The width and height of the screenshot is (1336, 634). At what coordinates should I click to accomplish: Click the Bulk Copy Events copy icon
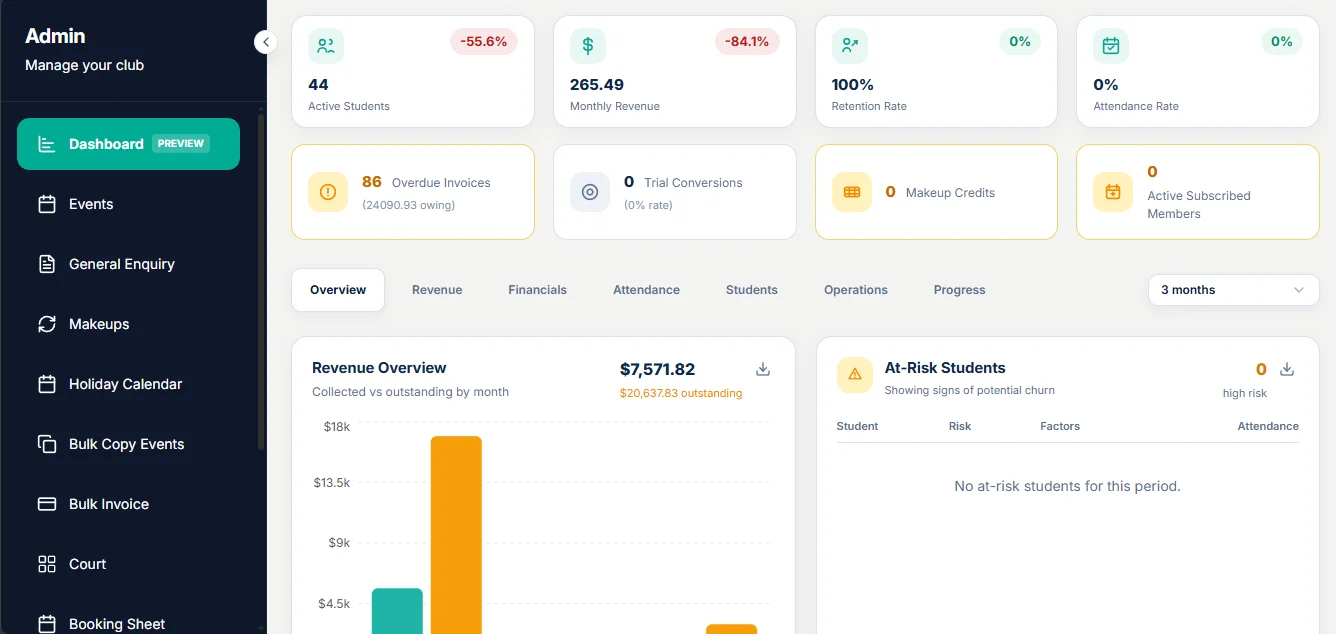[x=47, y=444]
